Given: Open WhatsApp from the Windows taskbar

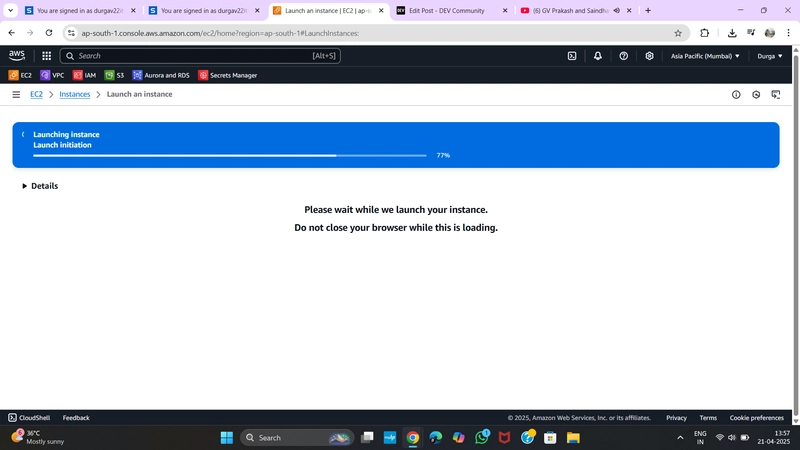Looking at the screenshot, I should coord(482,437).
